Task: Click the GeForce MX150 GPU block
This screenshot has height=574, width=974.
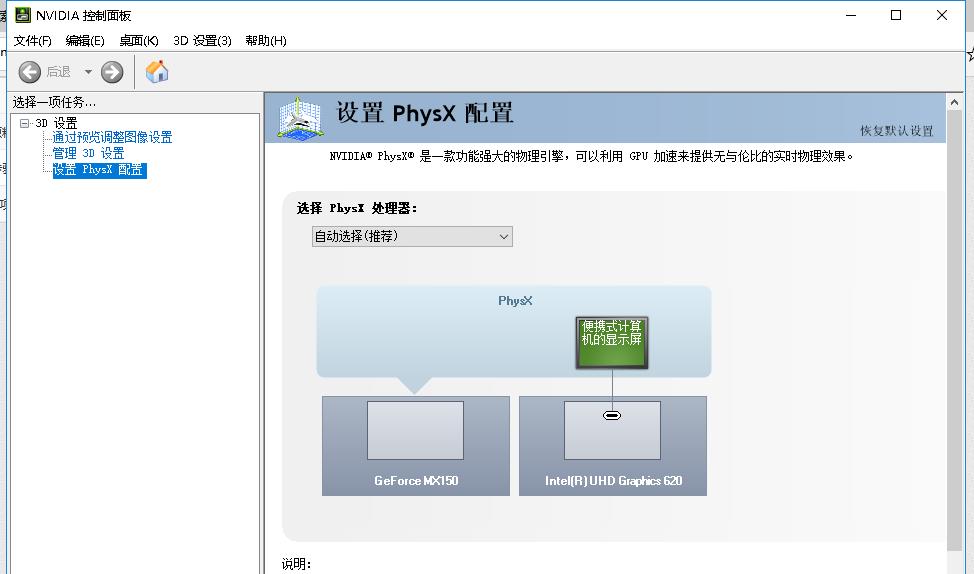Action: pos(416,446)
